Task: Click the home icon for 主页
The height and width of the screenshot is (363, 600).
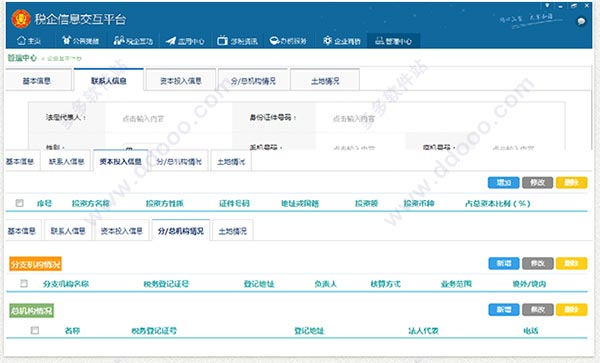Action: 22,40
